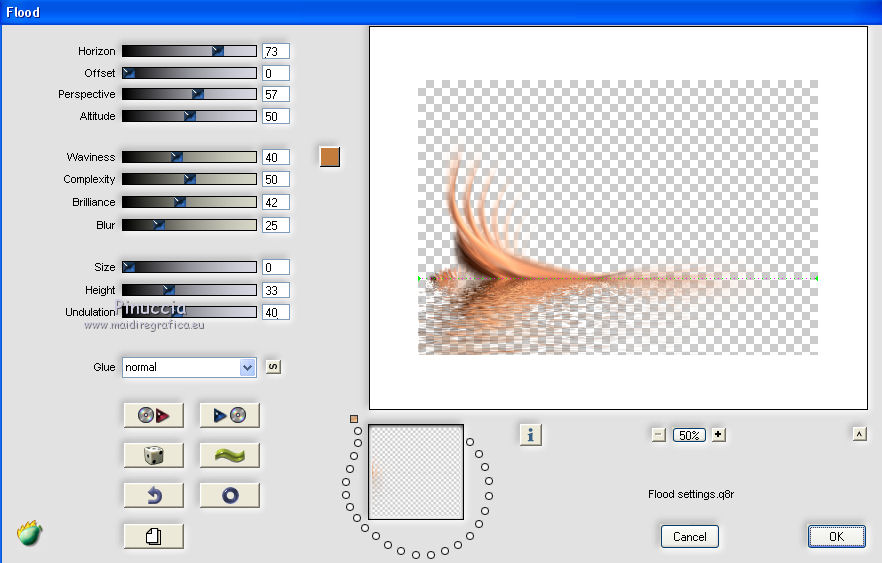Click the save settings play-disc button
This screenshot has height=563, width=882.
[x=230, y=416]
